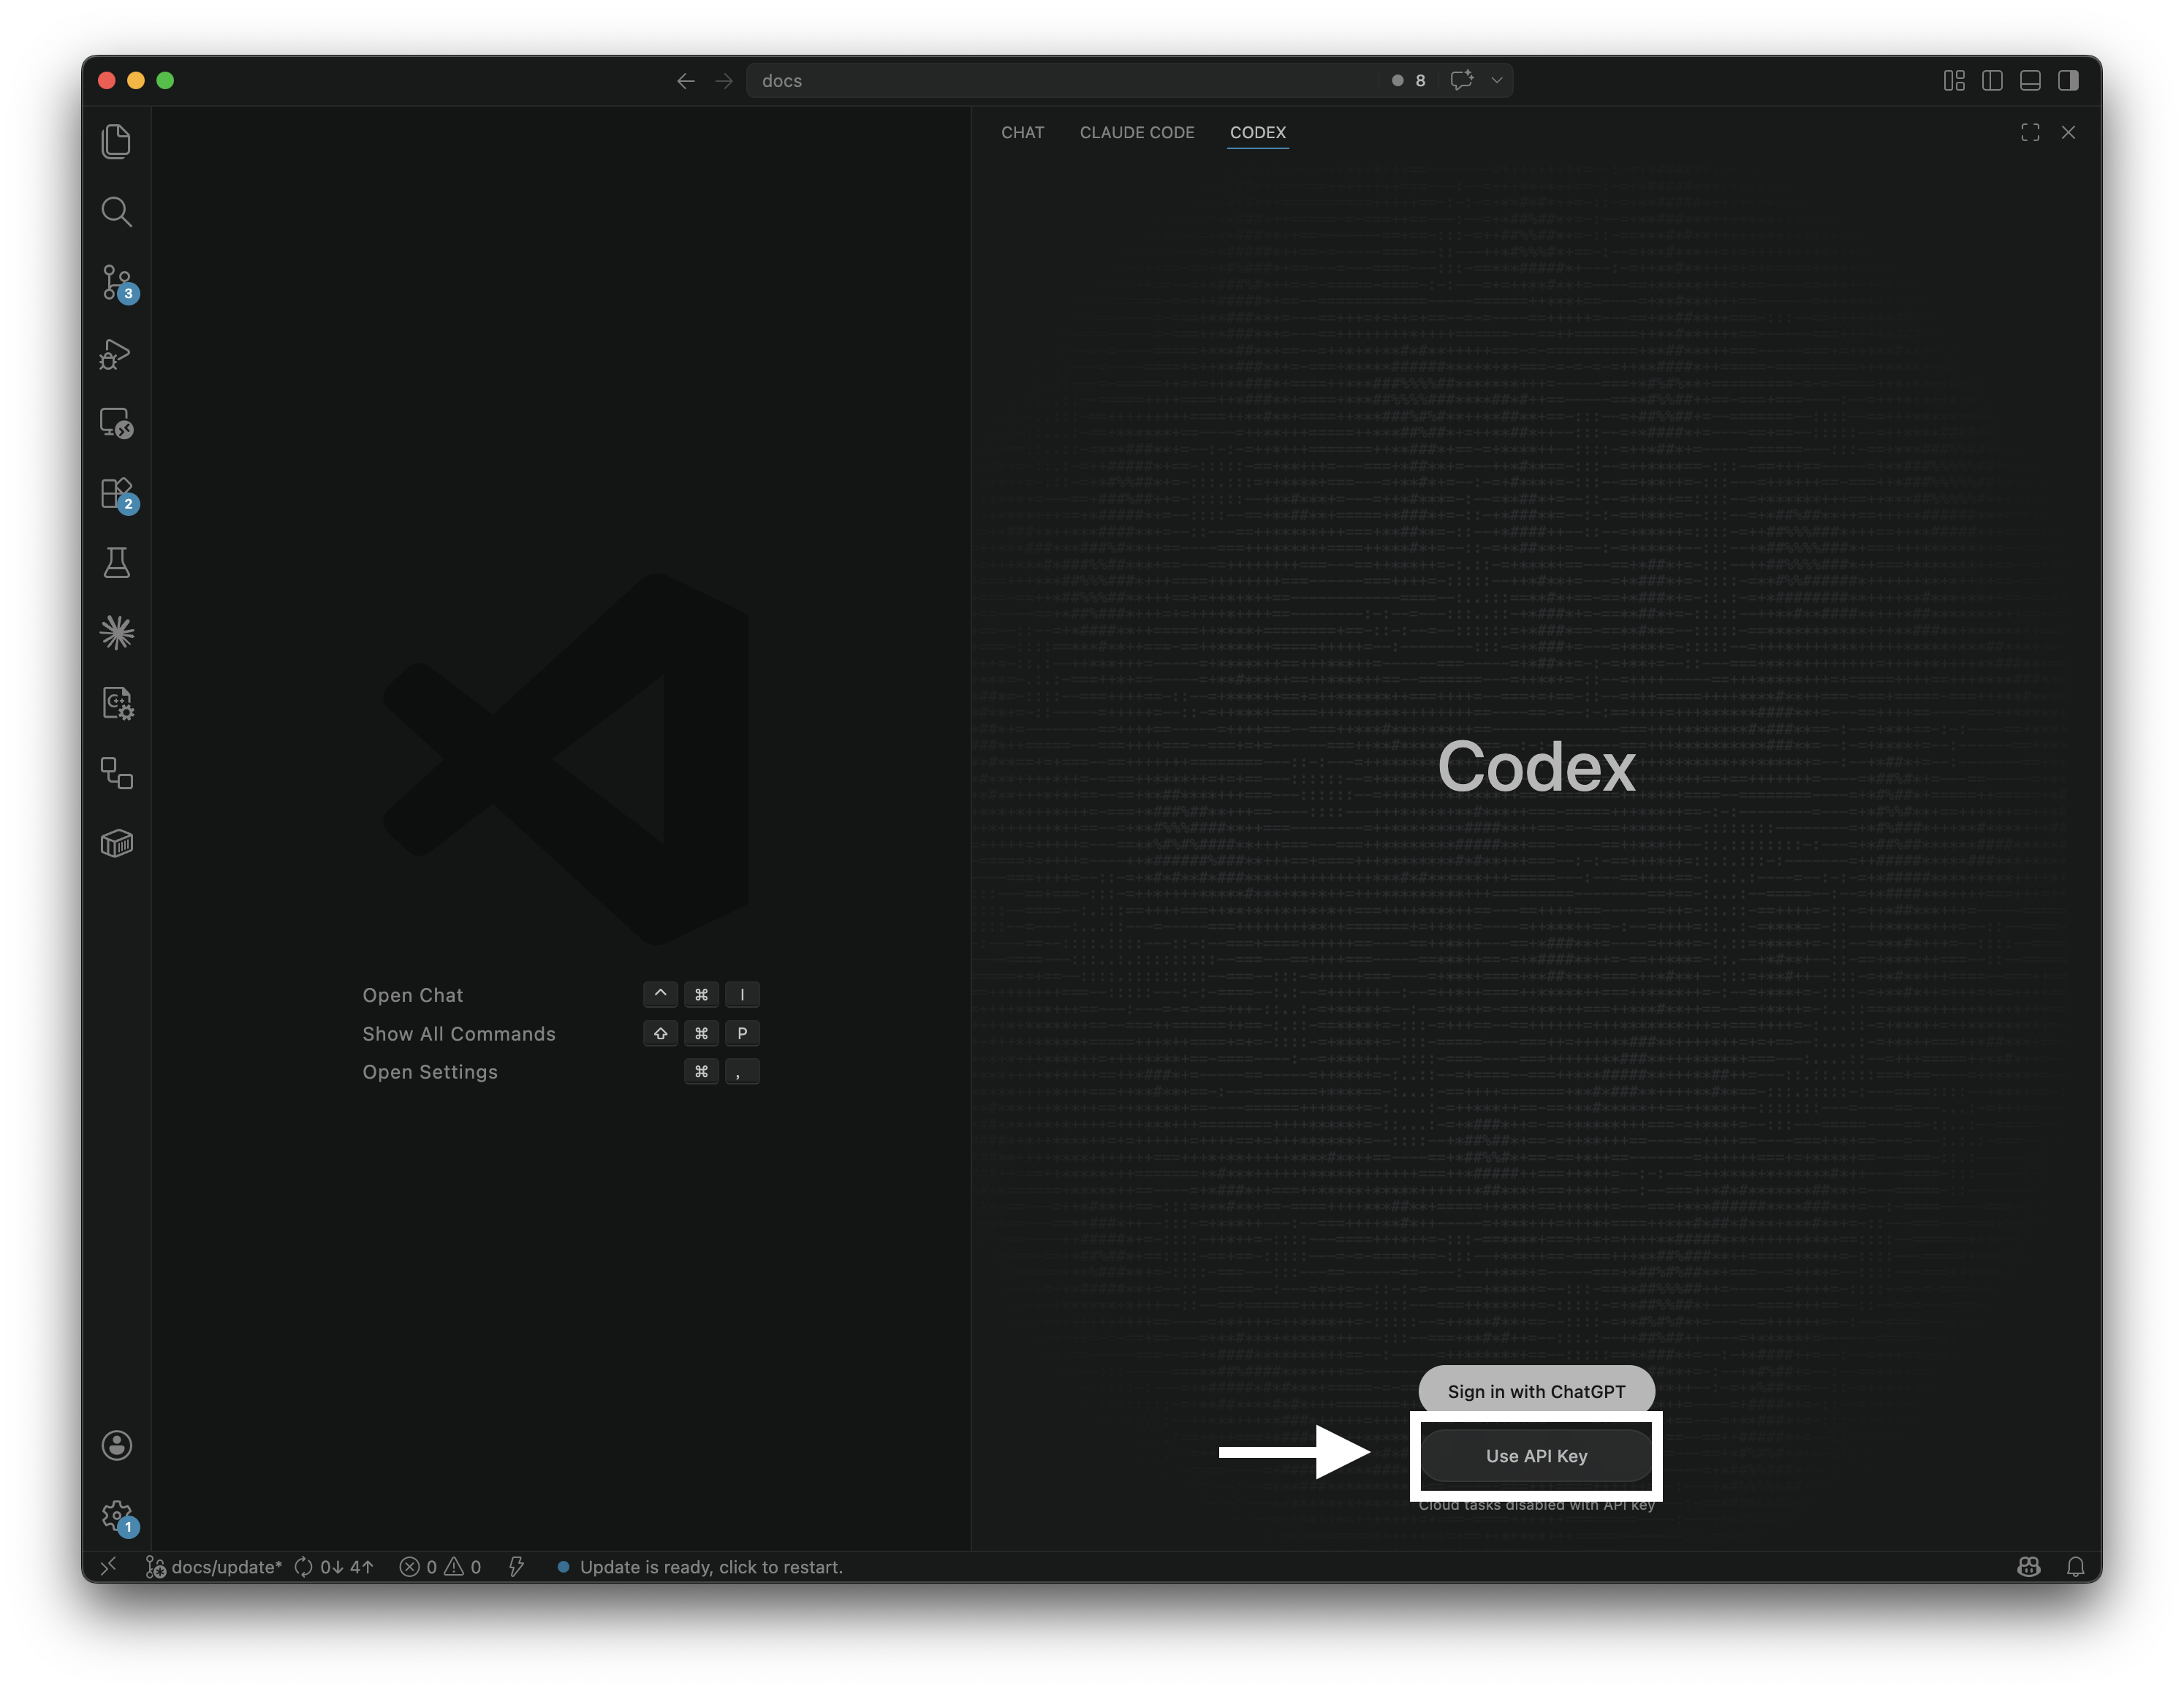The height and width of the screenshot is (1691, 2184).
Task: Open the Copilot status icon
Action: 2028,1566
